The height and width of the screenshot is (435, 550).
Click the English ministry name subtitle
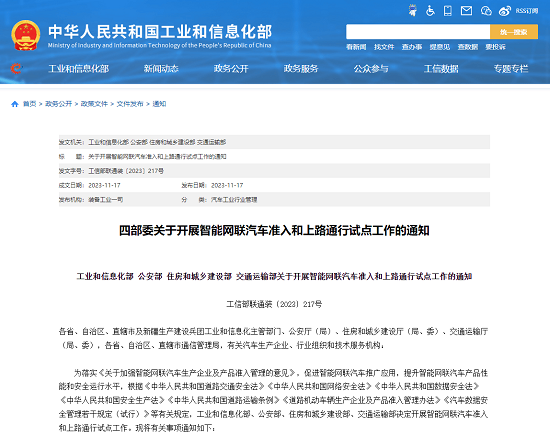pyautogui.click(x=159, y=45)
